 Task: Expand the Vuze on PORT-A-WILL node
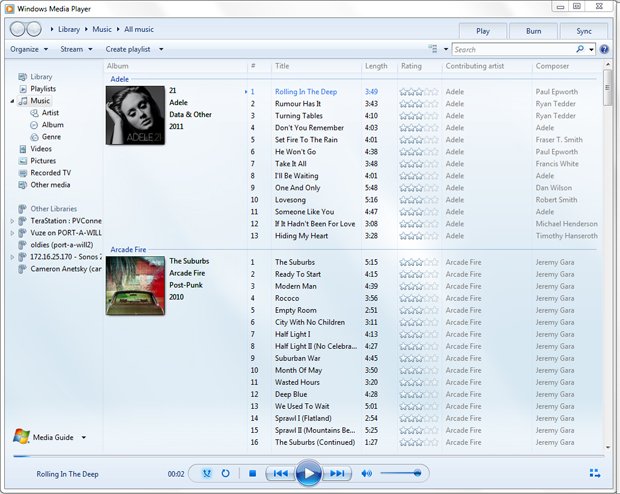[12, 233]
